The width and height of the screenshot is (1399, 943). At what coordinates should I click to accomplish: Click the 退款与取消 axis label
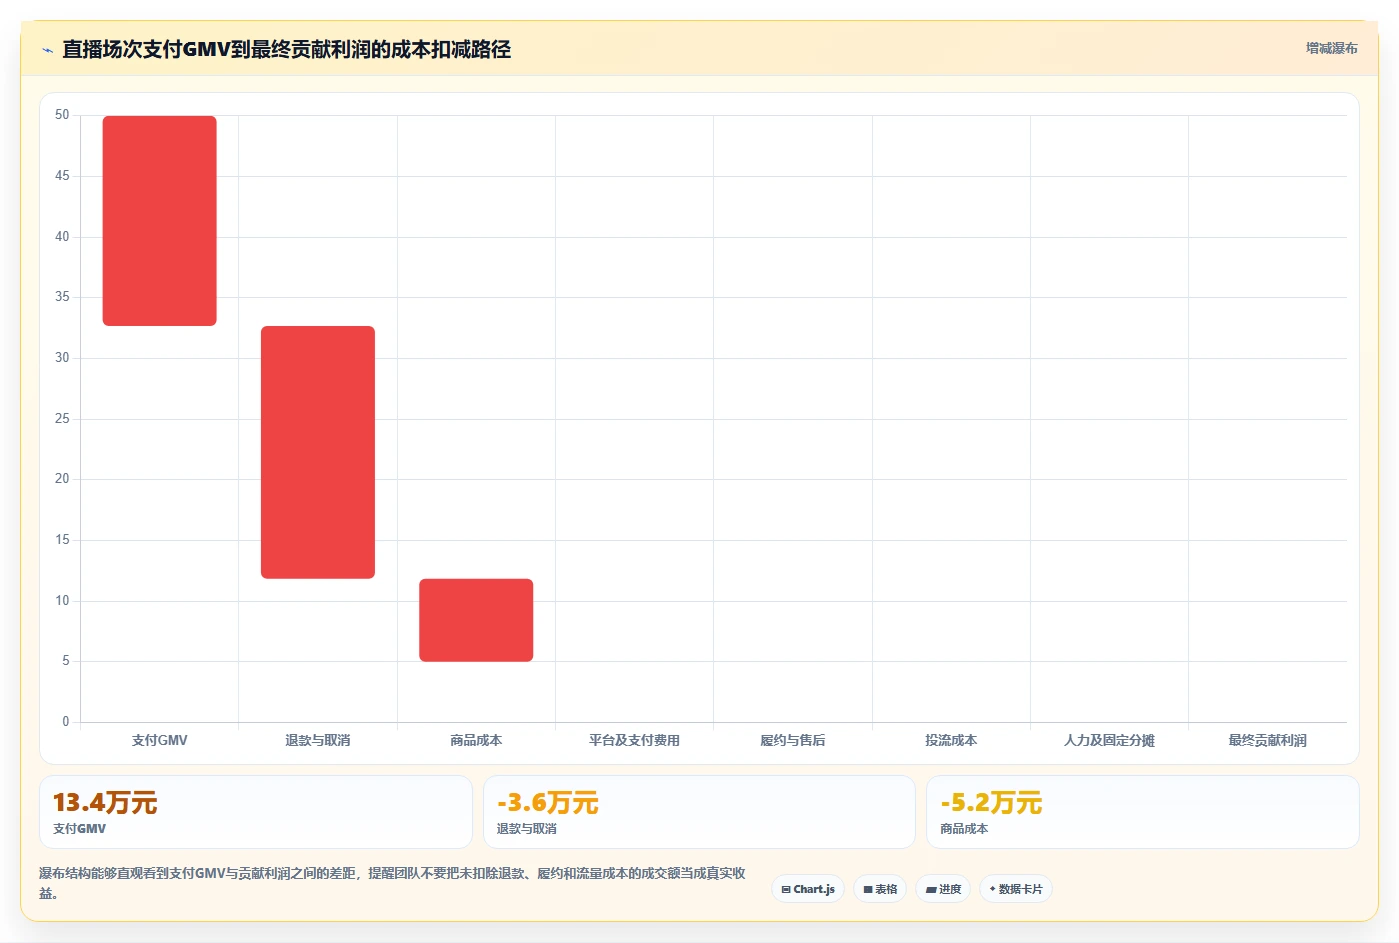[318, 740]
